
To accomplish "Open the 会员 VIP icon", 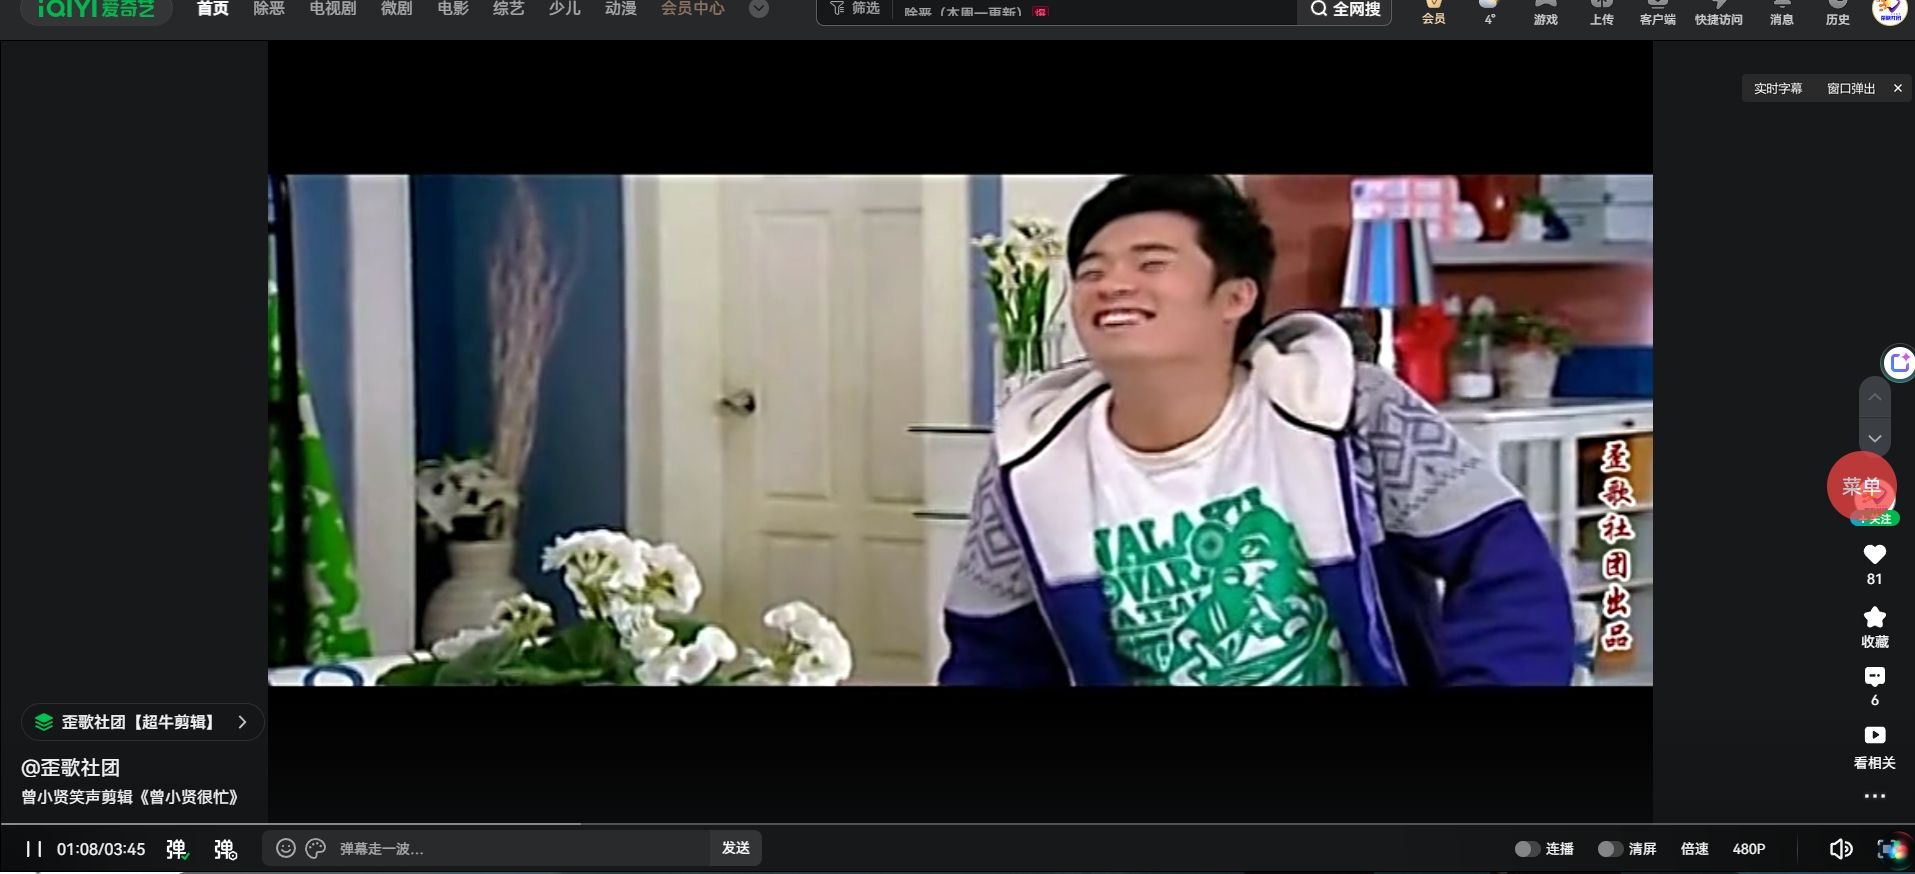I will (x=1434, y=11).
